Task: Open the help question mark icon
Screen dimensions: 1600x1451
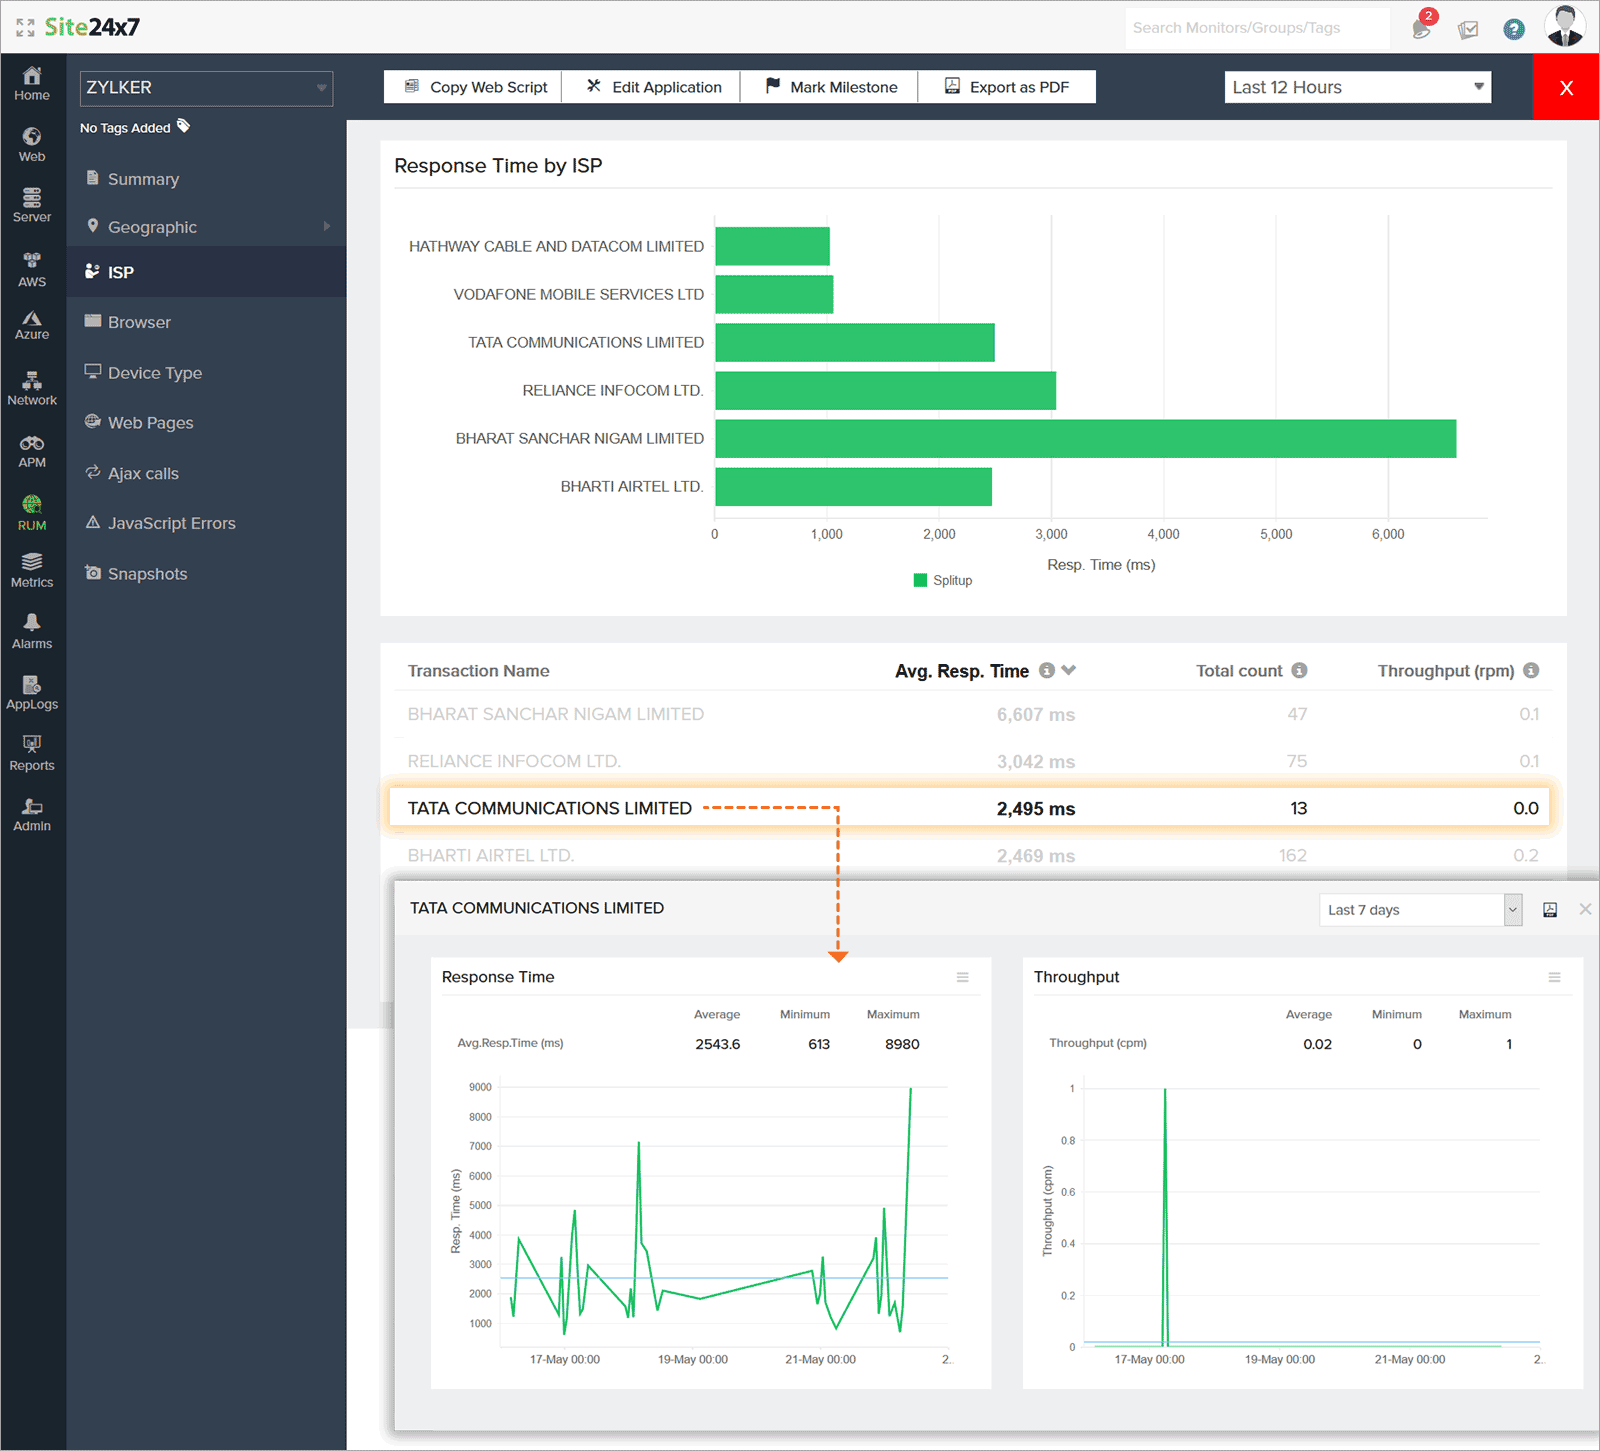Action: (1514, 29)
